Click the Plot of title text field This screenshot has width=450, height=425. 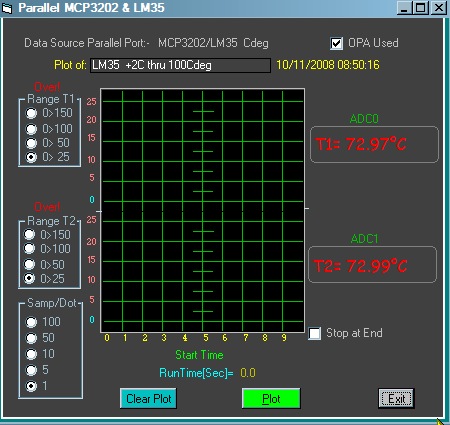pos(180,65)
